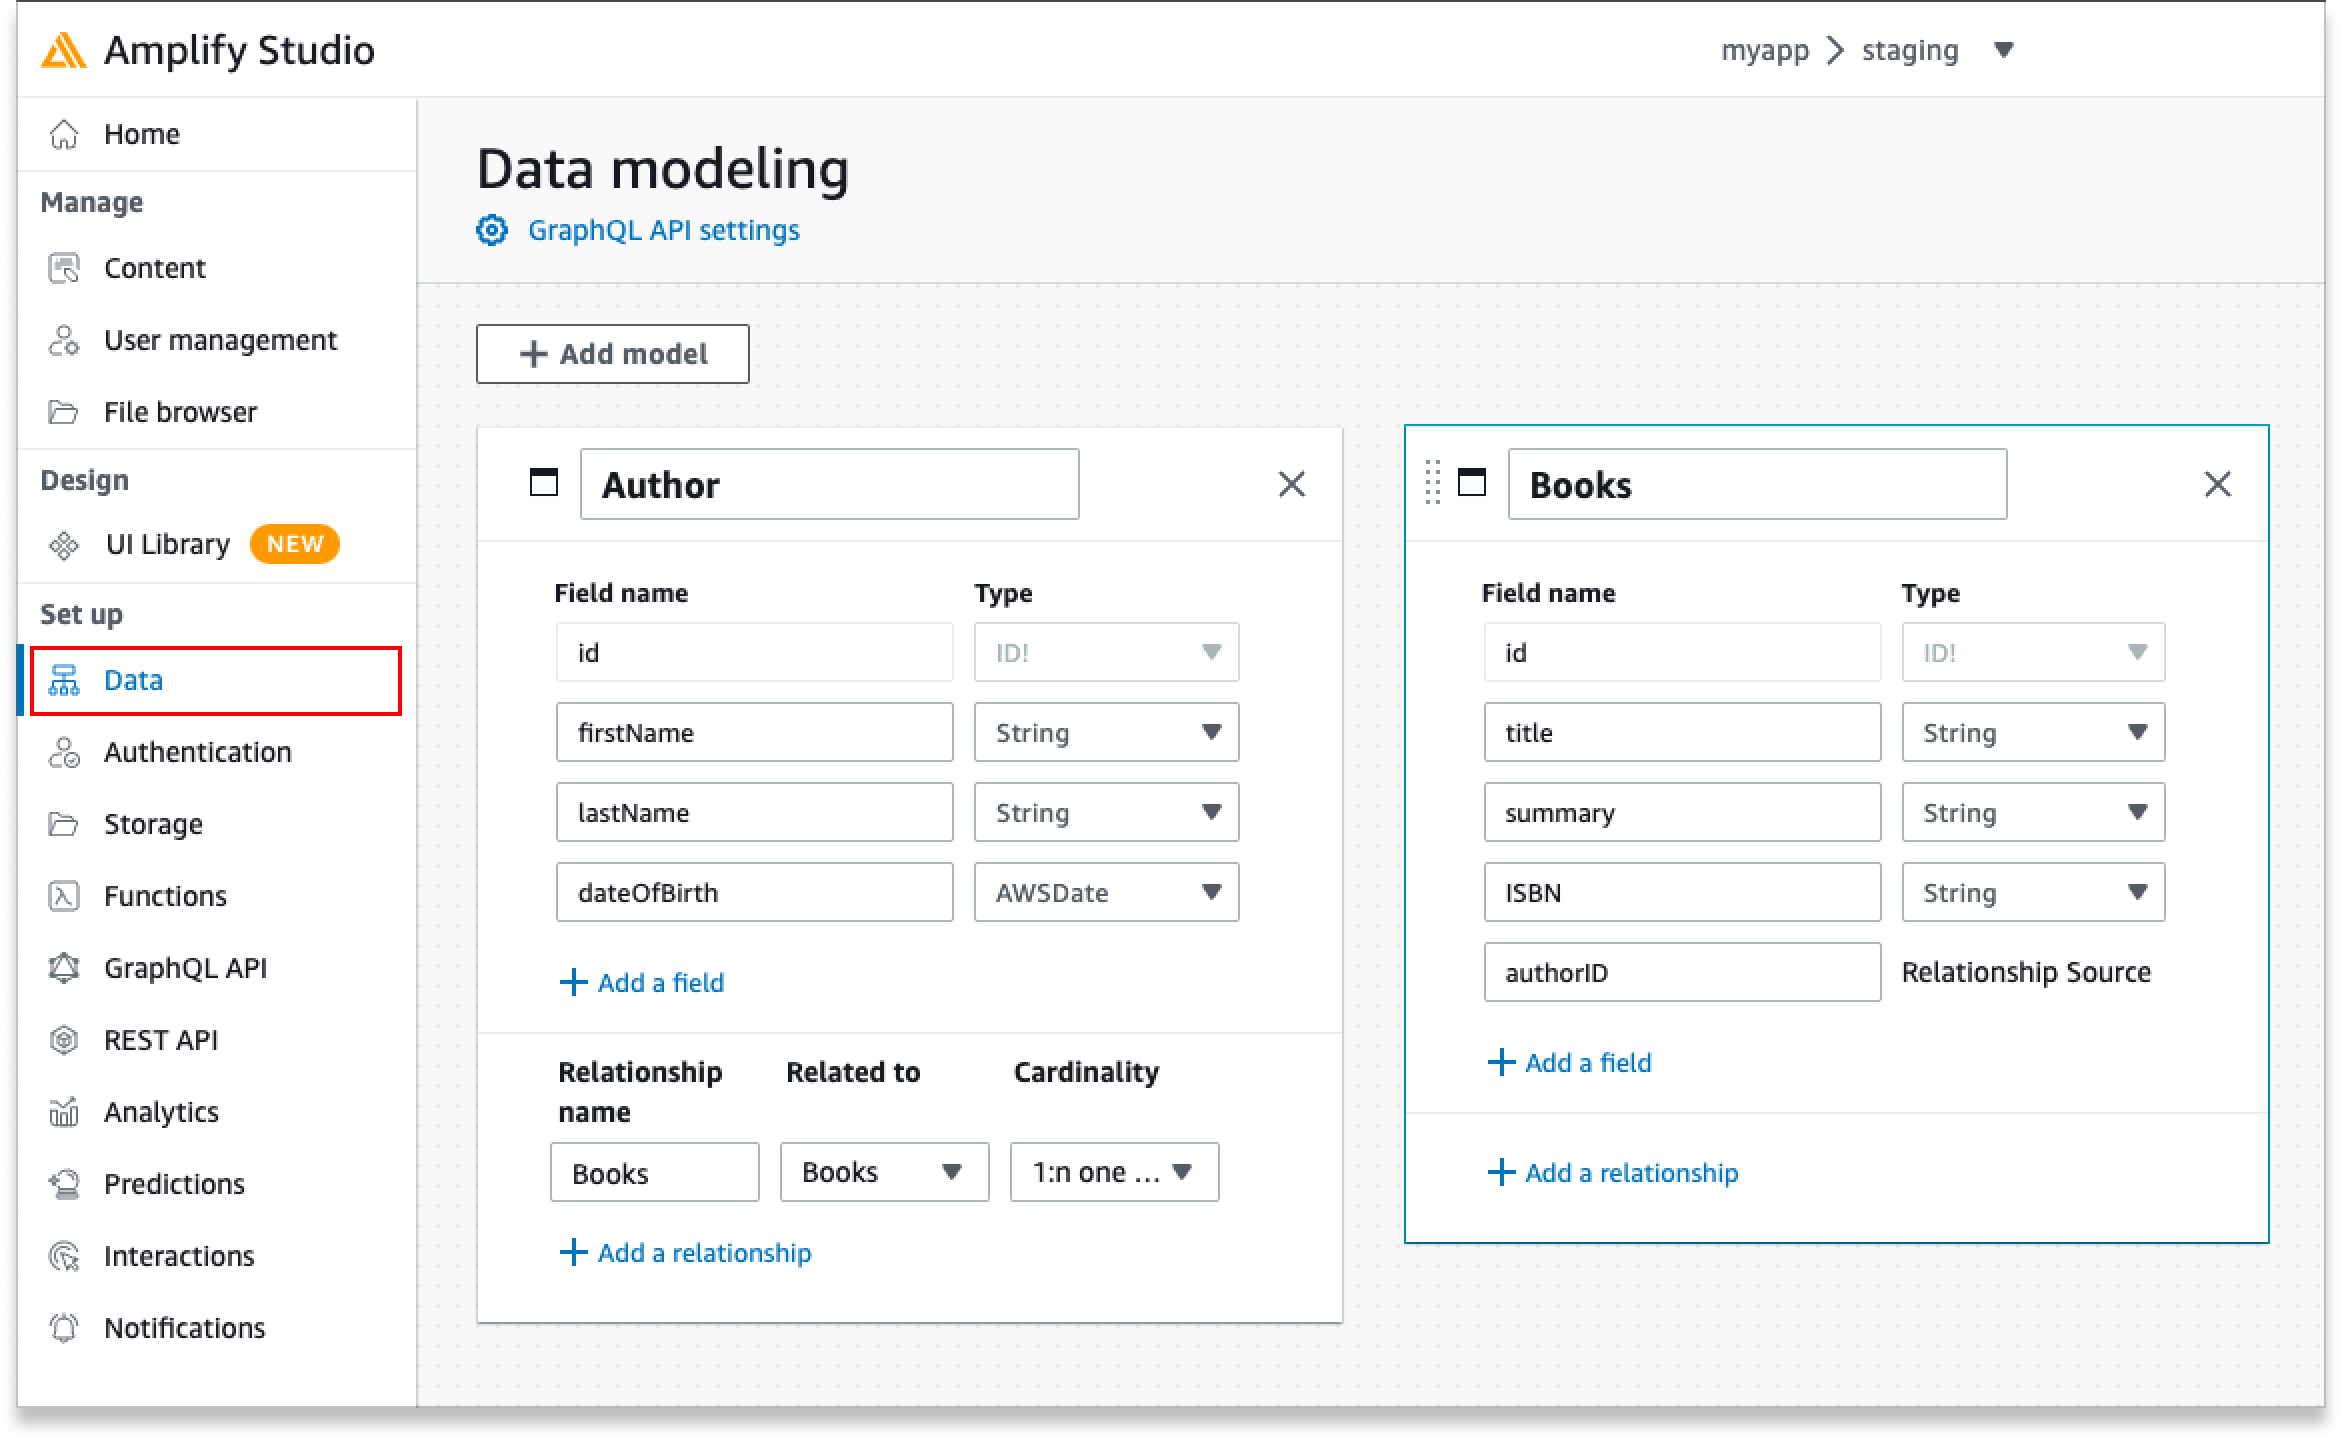Click the Add model button
2342x1440 pixels.
[612, 354]
